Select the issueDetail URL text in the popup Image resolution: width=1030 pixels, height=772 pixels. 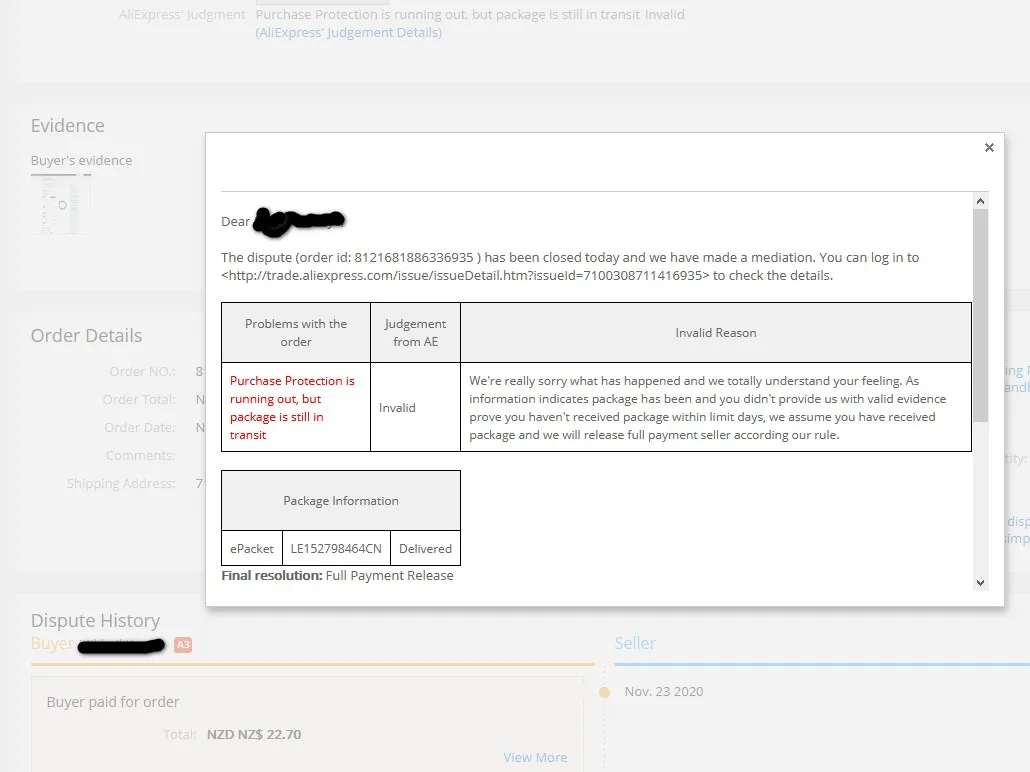(x=465, y=275)
